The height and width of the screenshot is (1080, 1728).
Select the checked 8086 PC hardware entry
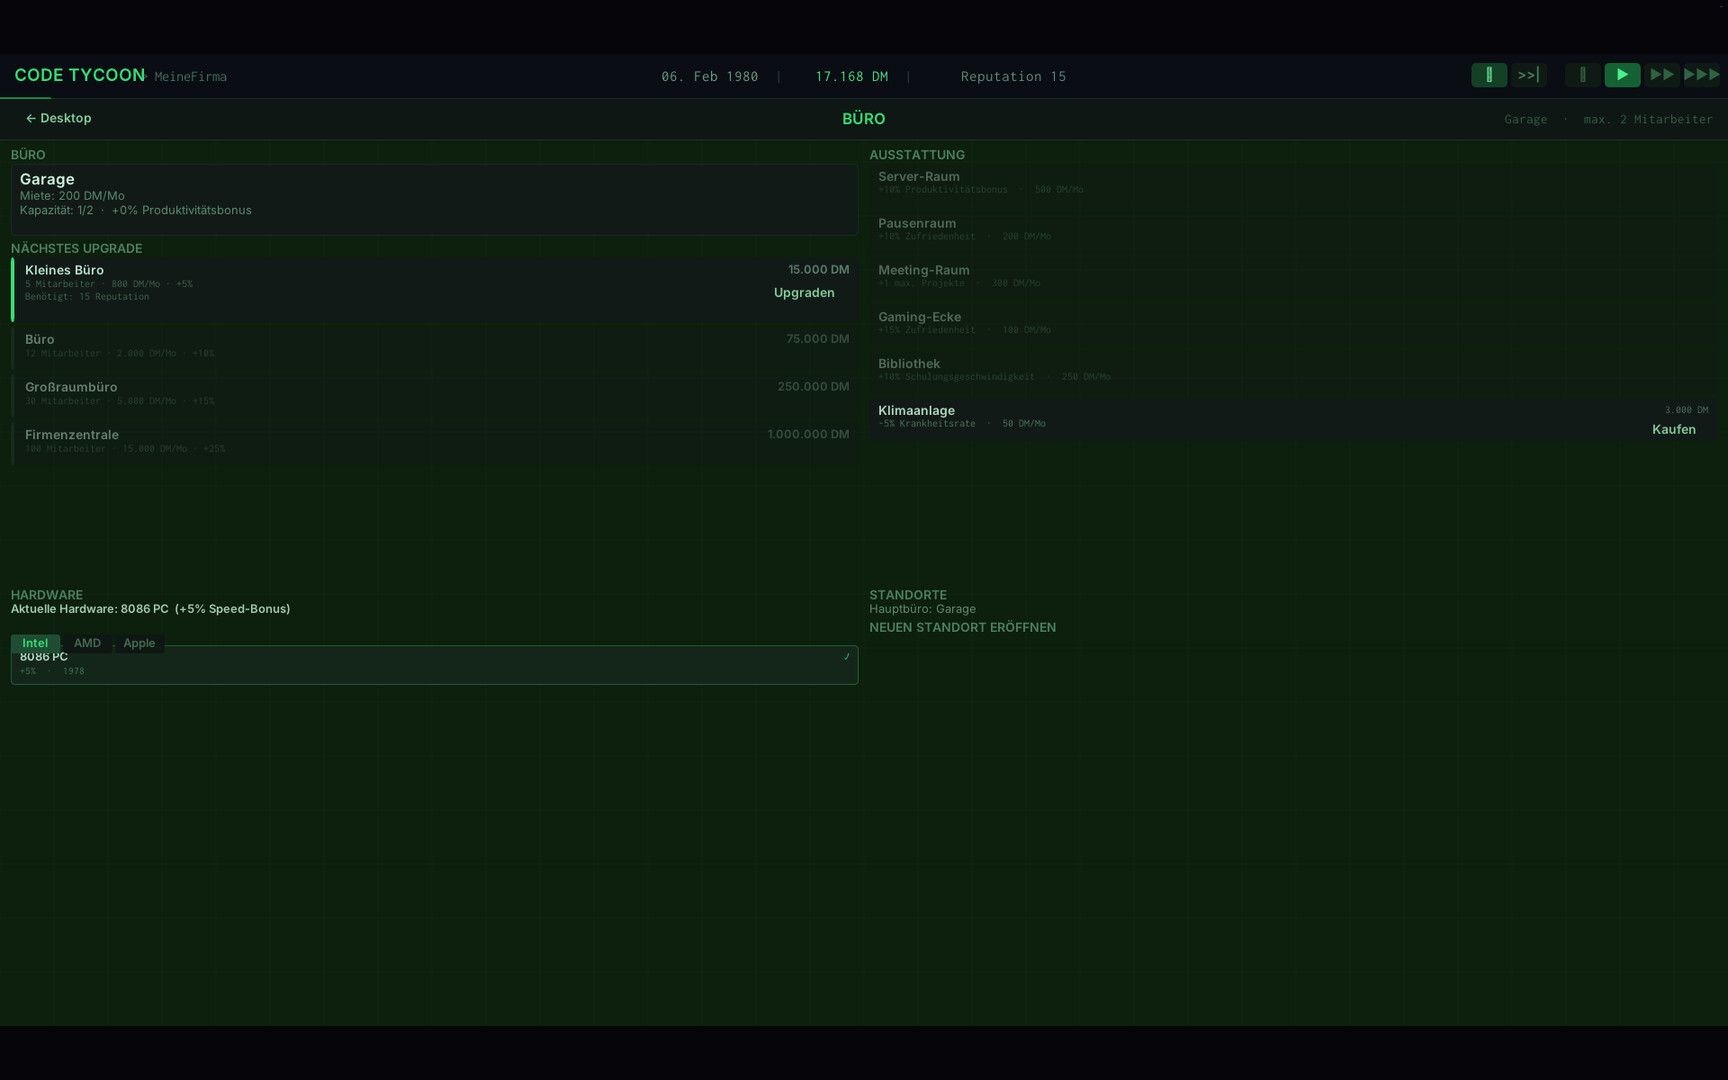[434, 663]
